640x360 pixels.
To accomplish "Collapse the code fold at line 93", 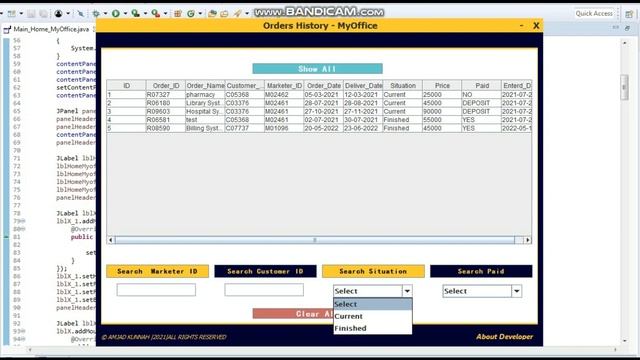I will click(x=24, y=331).
